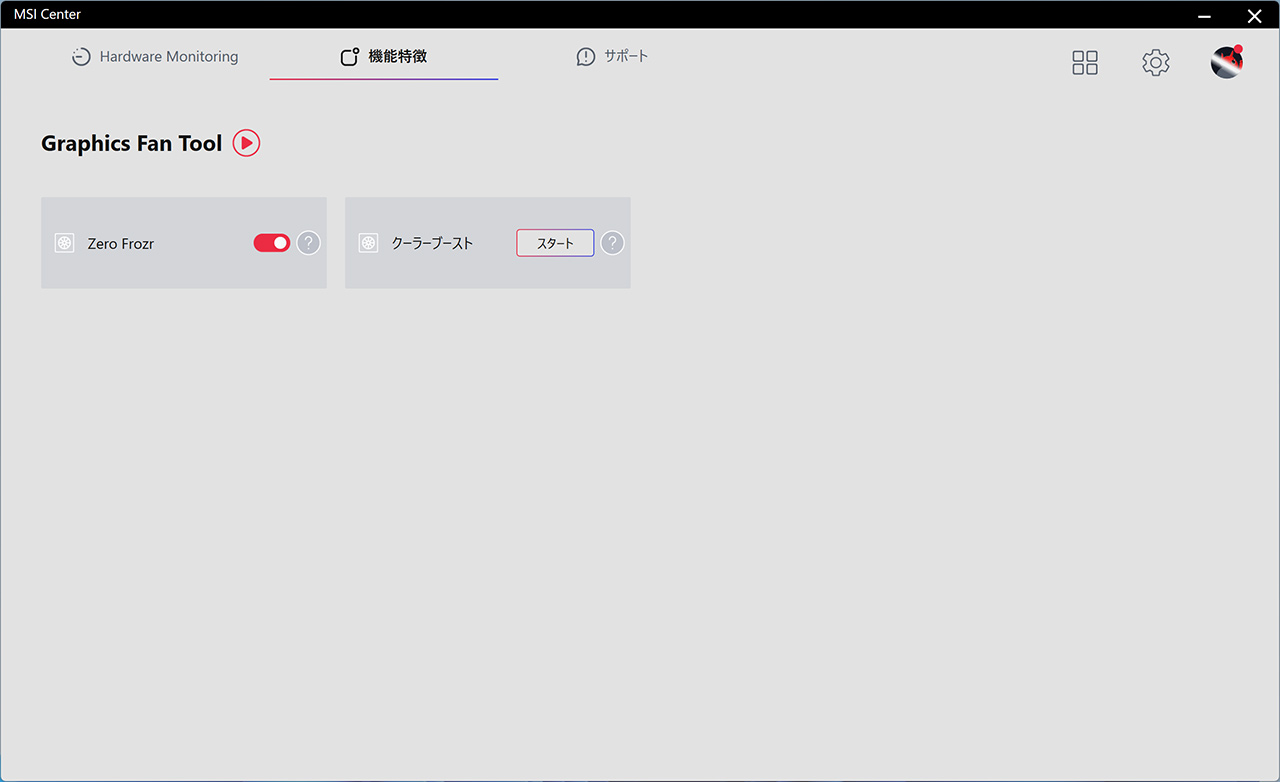Play the Graphics Fan Tool video icon
Screen dimensions: 1280x782
(246, 143)
